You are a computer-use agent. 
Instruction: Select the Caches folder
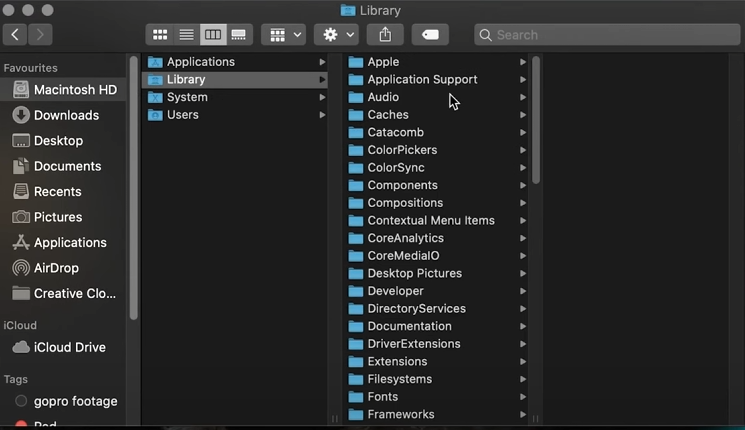coord(436,115)
